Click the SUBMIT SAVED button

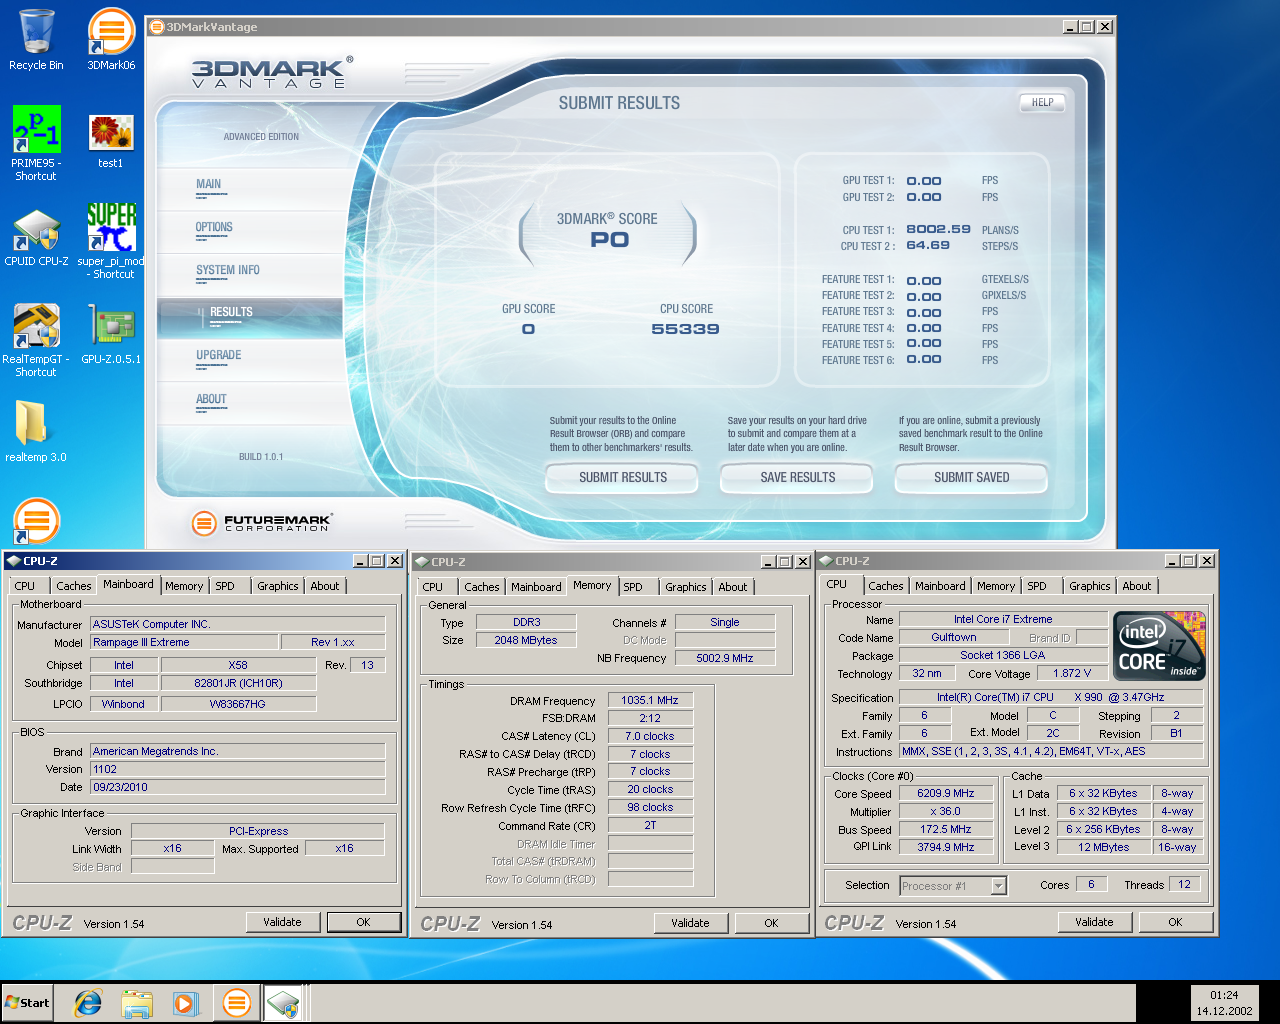coord(971,478)
